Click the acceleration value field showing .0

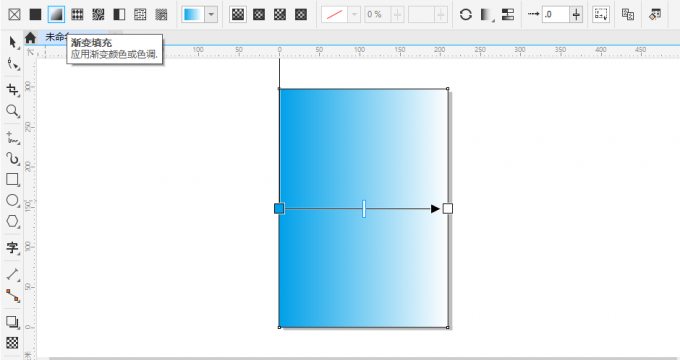coord(556,14)
